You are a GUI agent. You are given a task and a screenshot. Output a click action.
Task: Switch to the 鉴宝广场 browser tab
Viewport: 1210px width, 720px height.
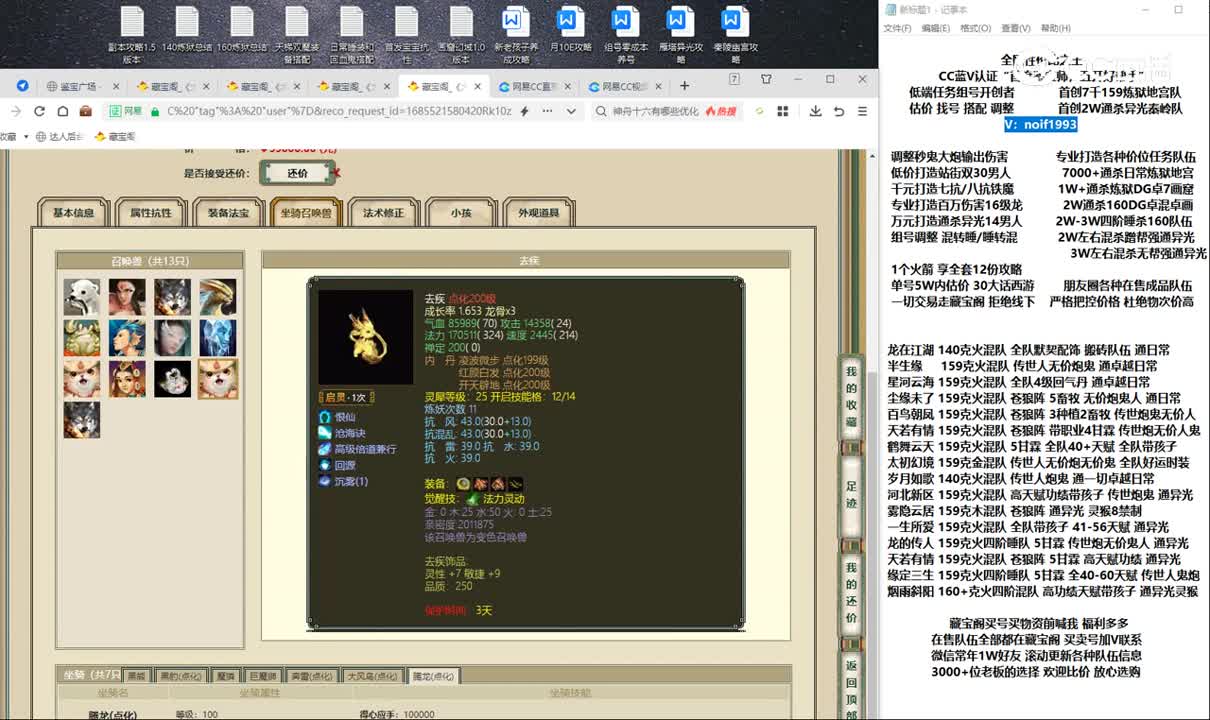point(81,86)
